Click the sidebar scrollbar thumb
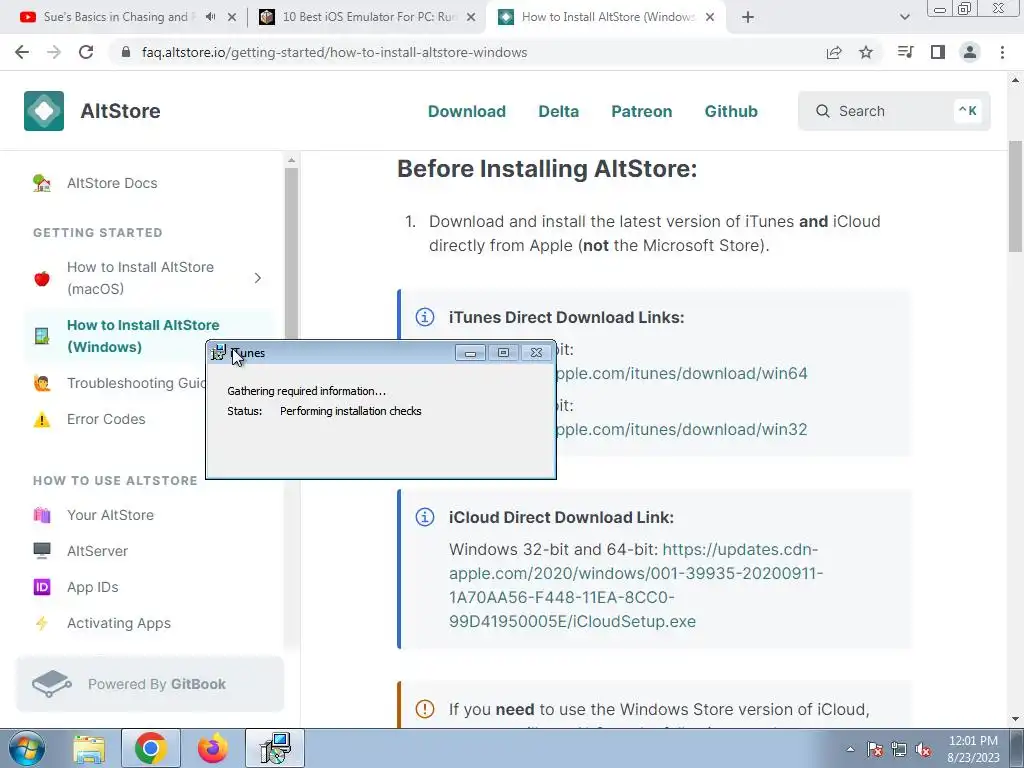This screenshot has width=1024, height=768. tap(291, 251)
